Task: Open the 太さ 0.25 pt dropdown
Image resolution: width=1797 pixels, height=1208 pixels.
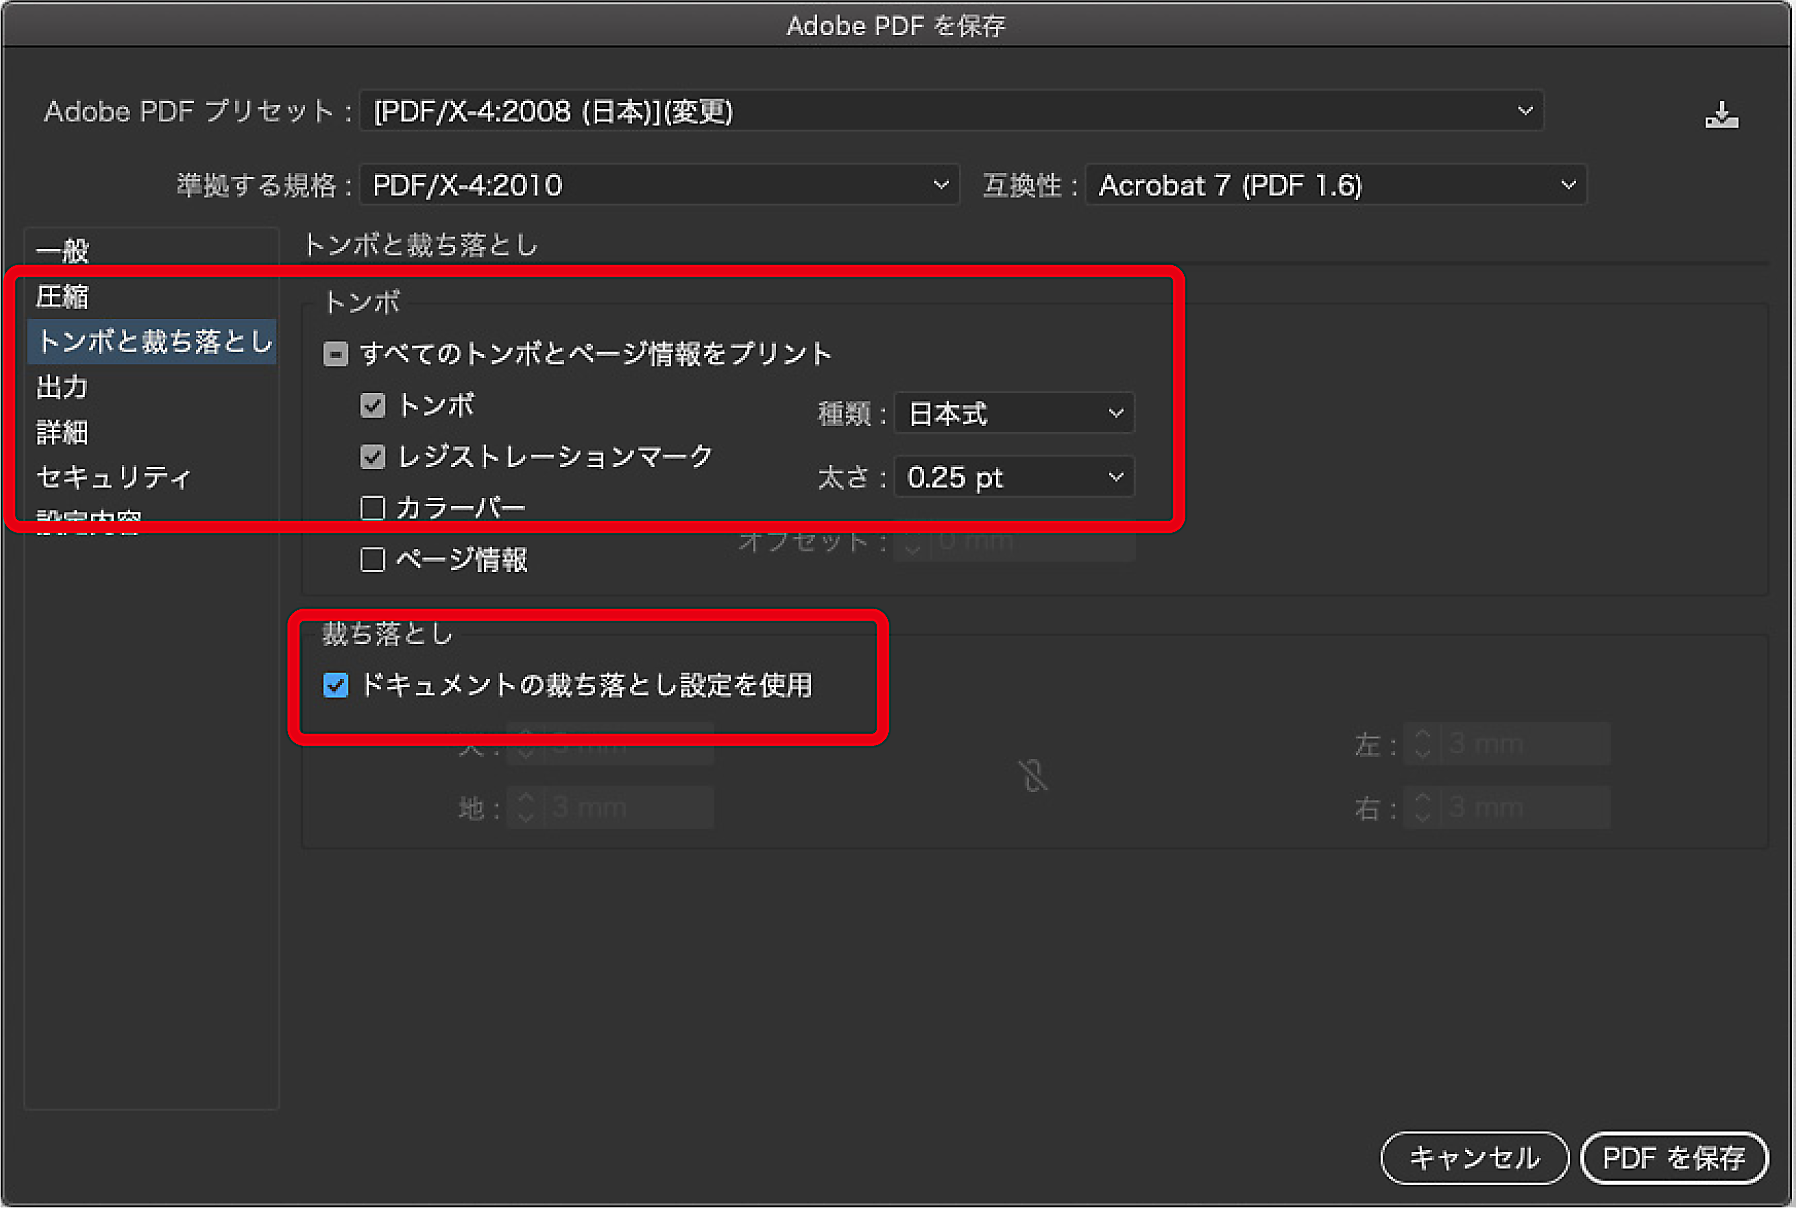Action: (1013, 477)
